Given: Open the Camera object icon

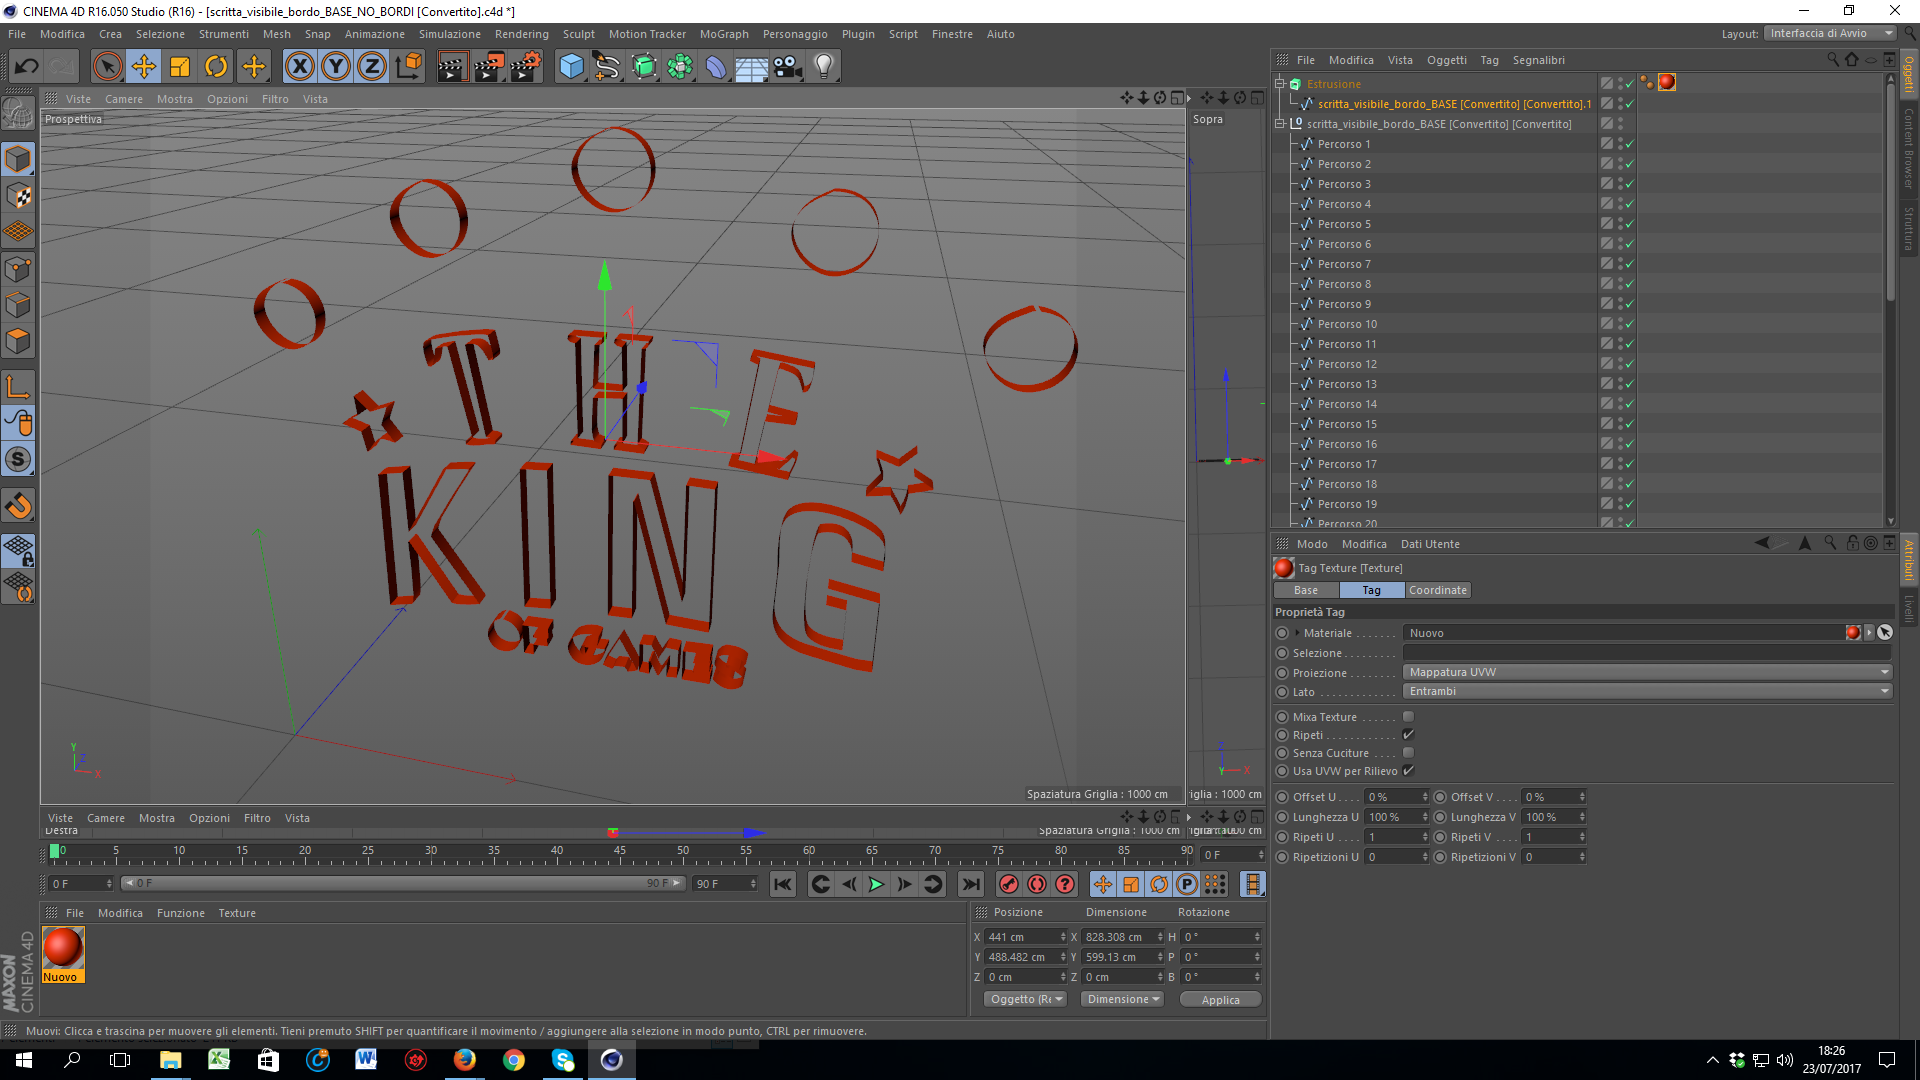Looking at the screenshot, I should [787, 67].
